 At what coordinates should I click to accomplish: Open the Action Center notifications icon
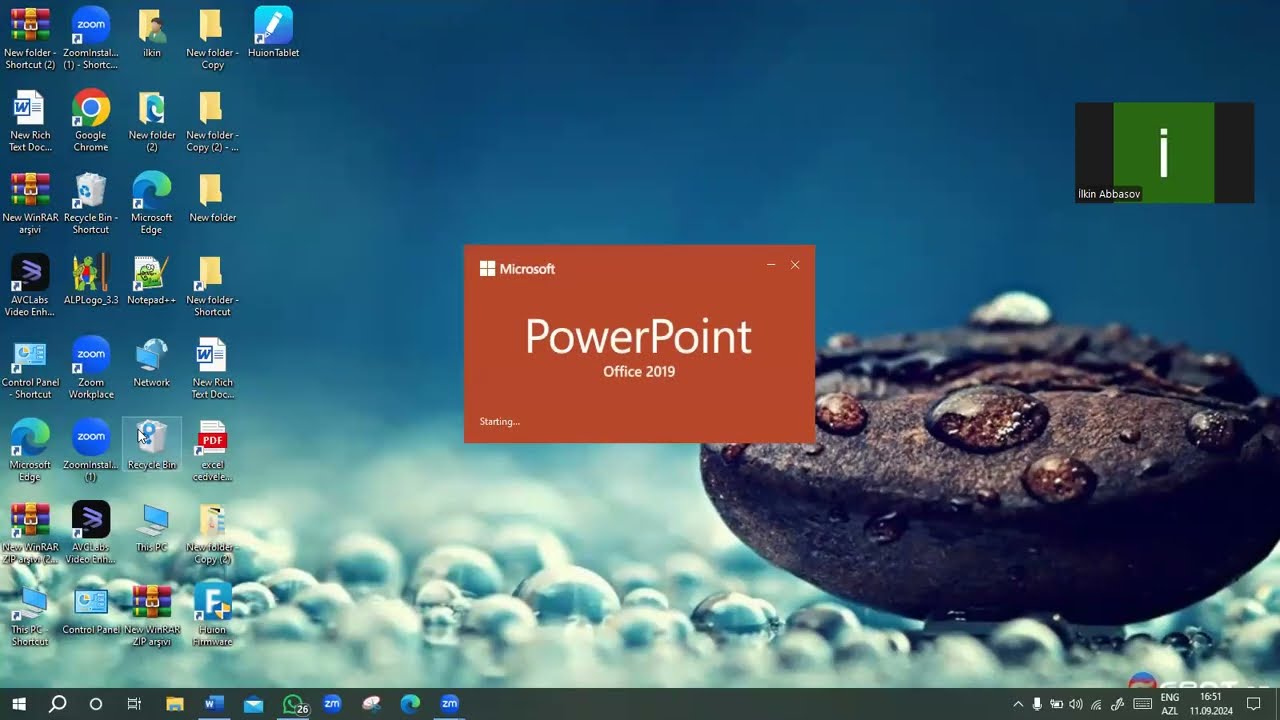coord(1254,704)
